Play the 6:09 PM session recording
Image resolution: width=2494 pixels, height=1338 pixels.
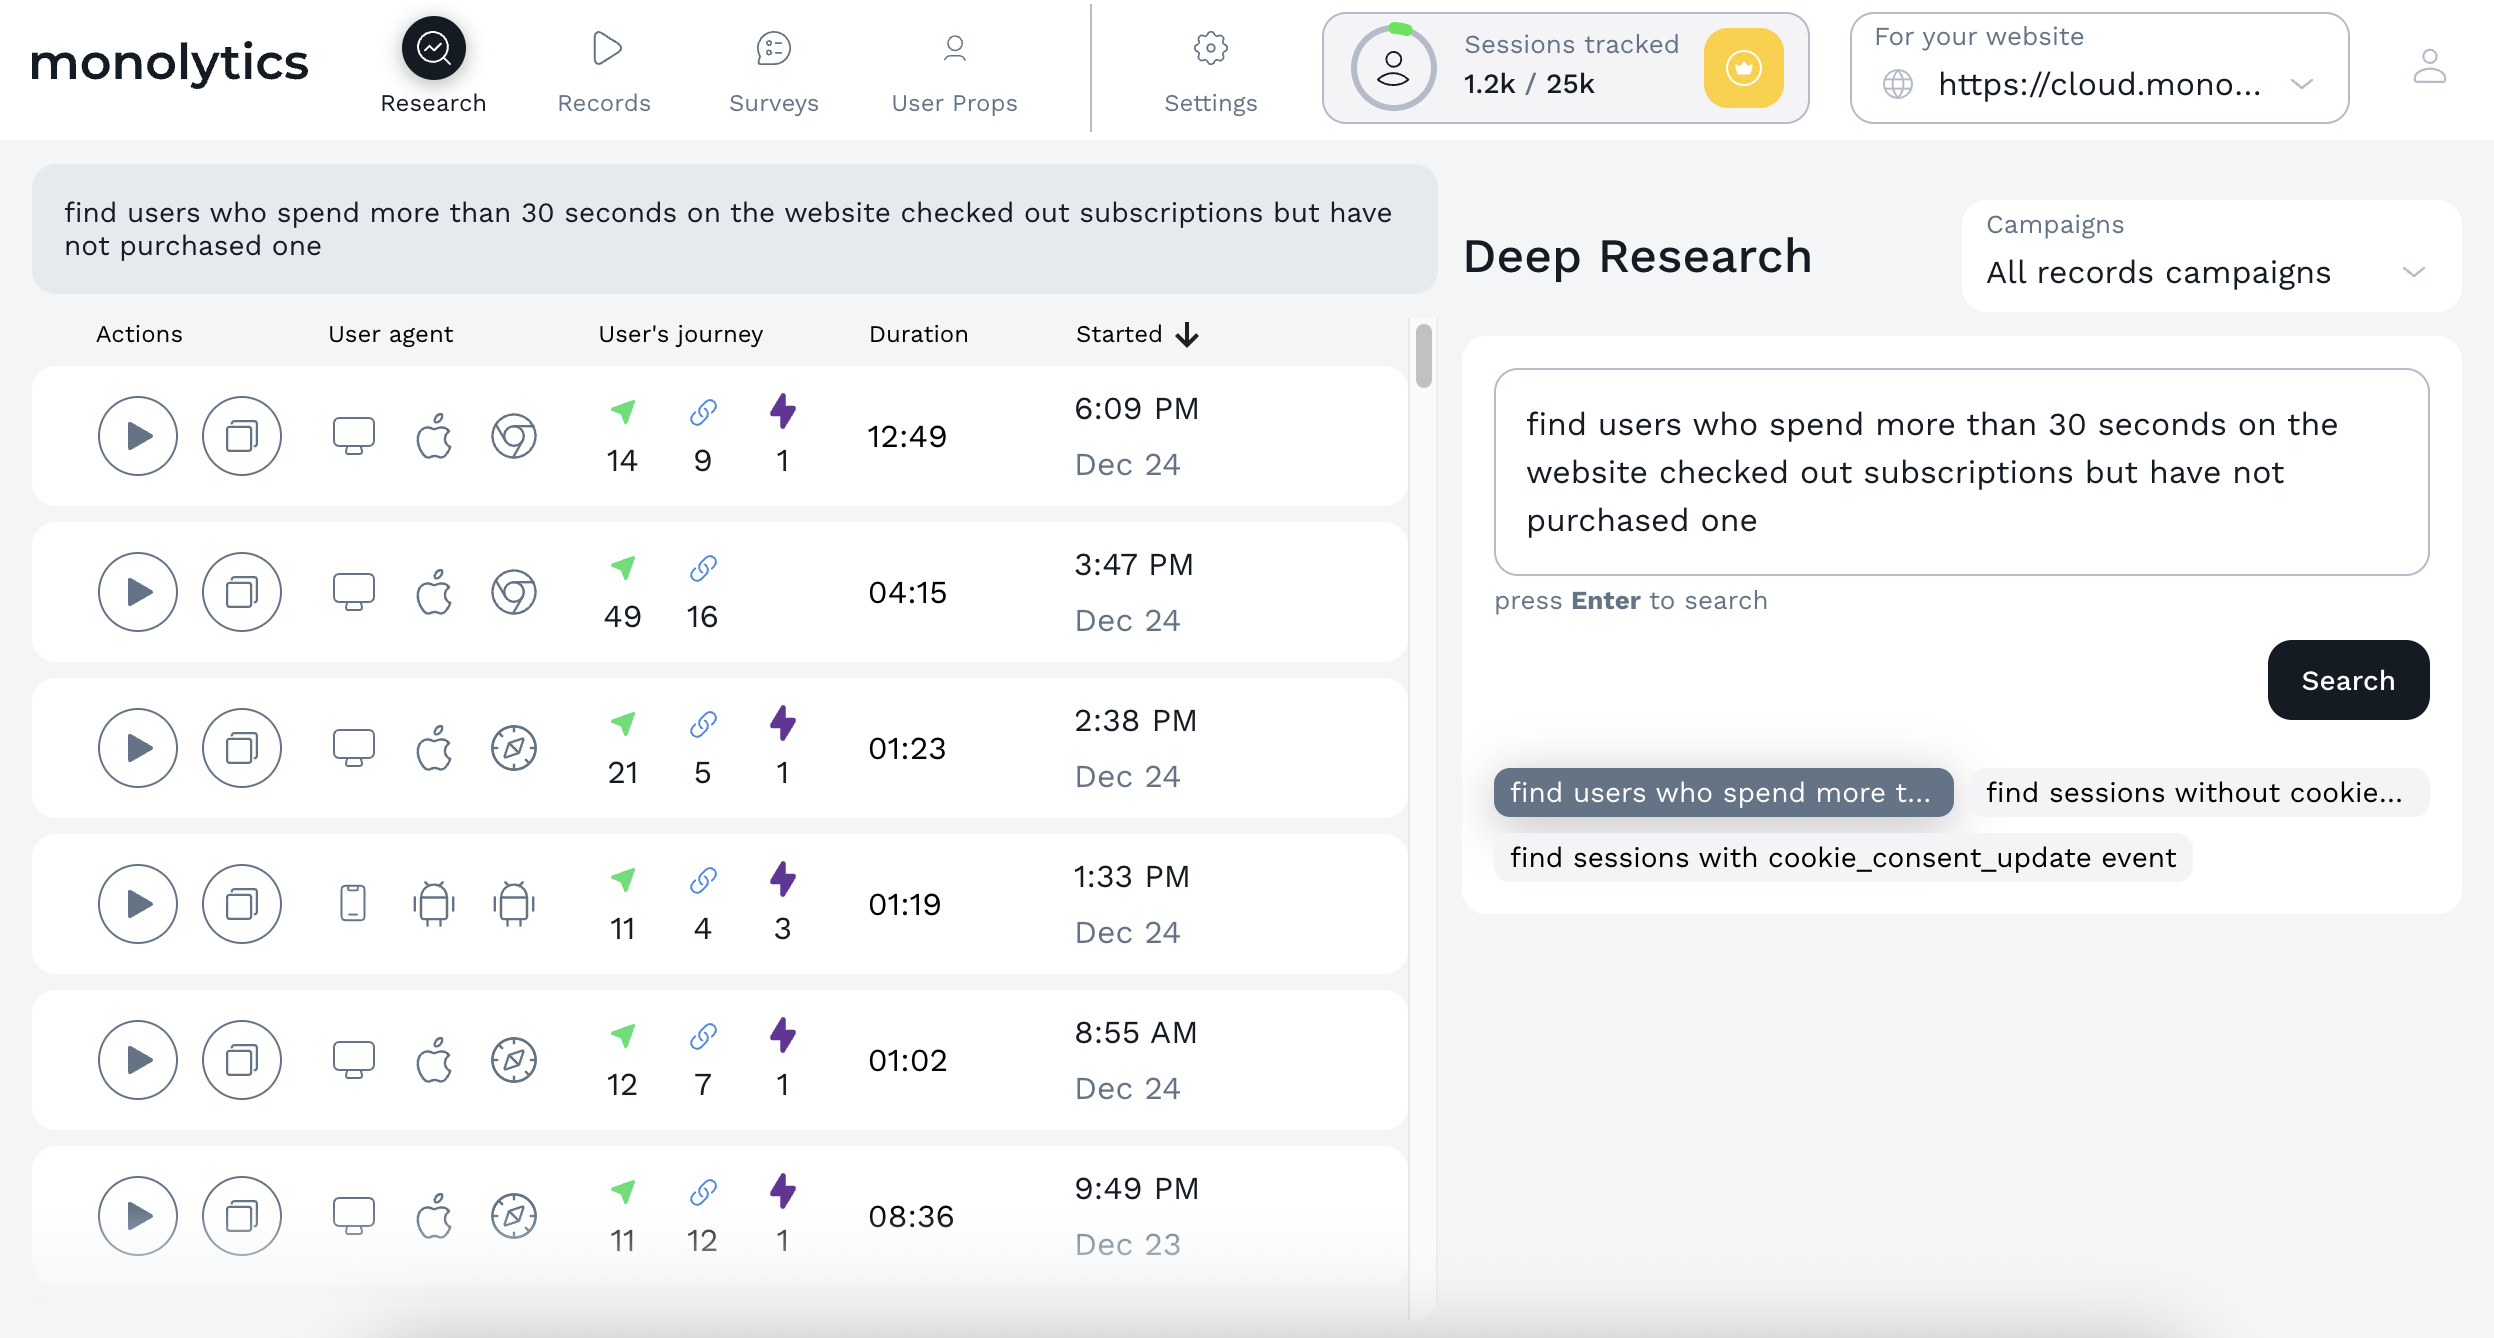pyautogui.click(x=138, y=436)
